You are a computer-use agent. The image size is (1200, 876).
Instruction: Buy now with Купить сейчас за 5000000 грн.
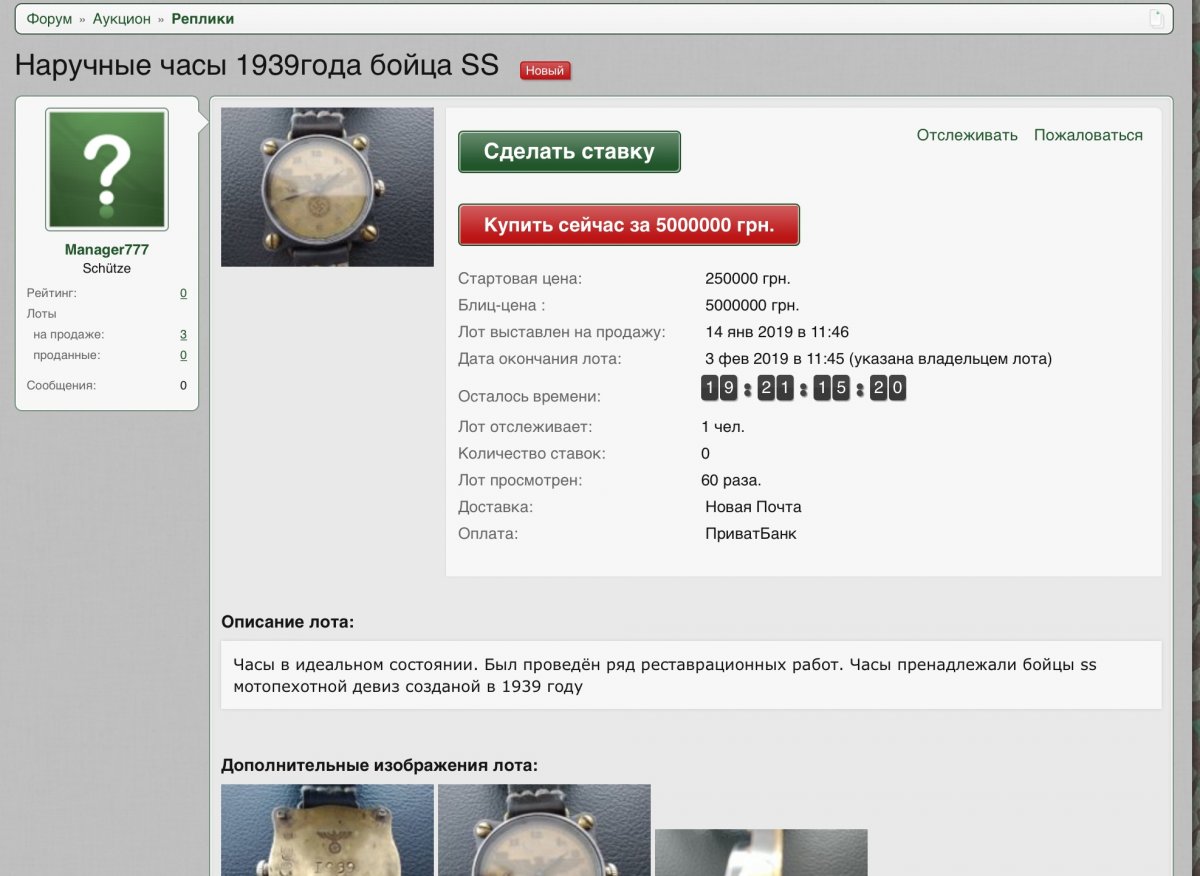[x=629, y=225]
